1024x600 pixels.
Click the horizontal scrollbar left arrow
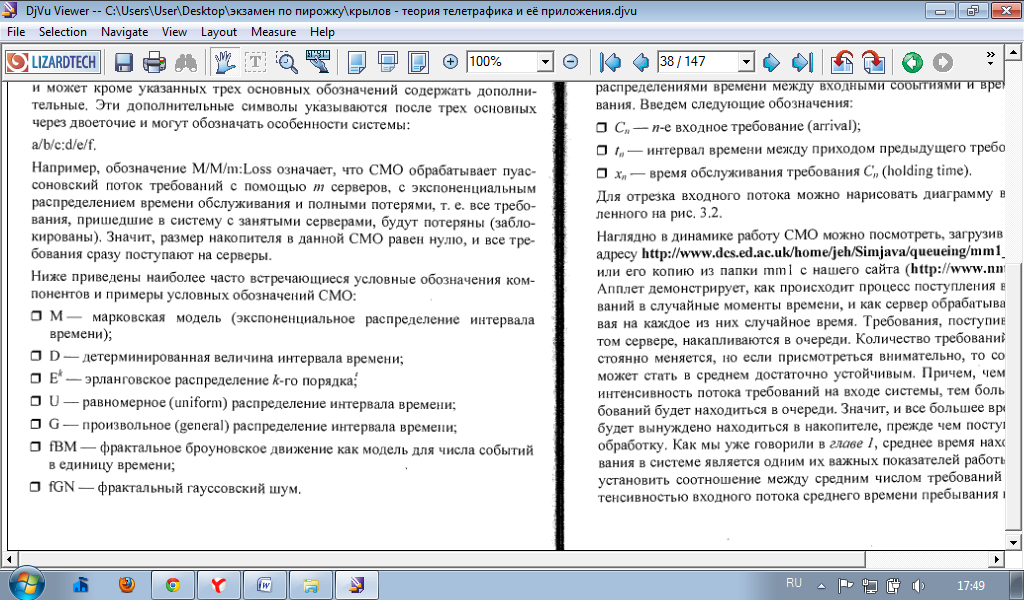click(9, 560)
